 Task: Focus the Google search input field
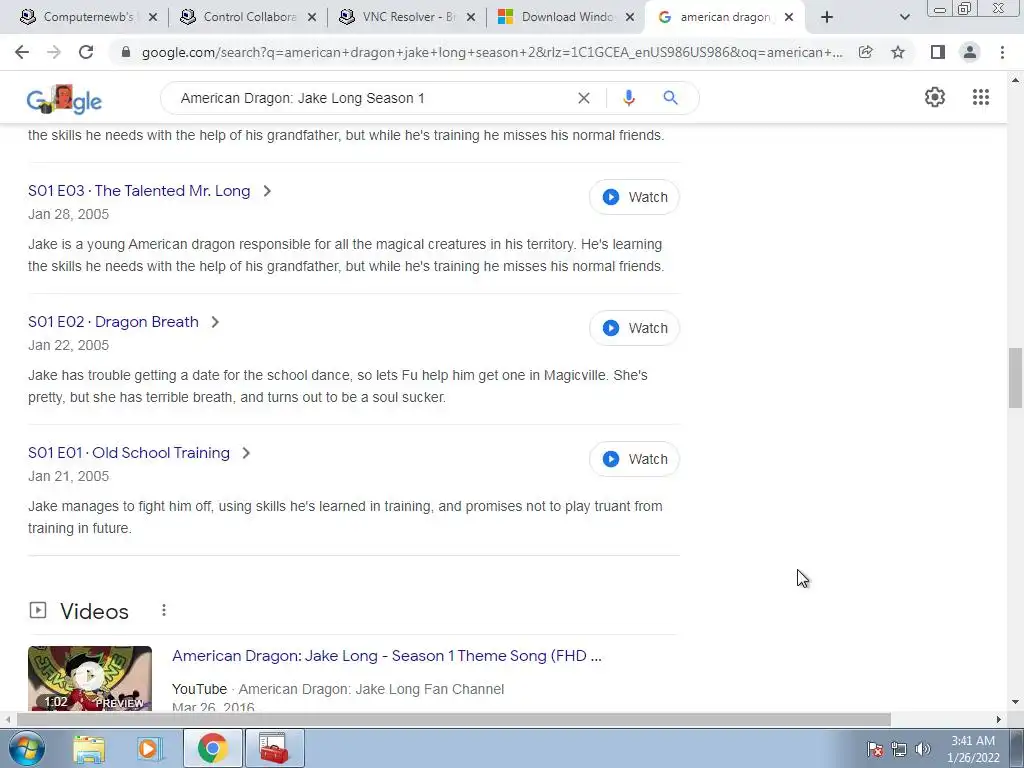372,98
